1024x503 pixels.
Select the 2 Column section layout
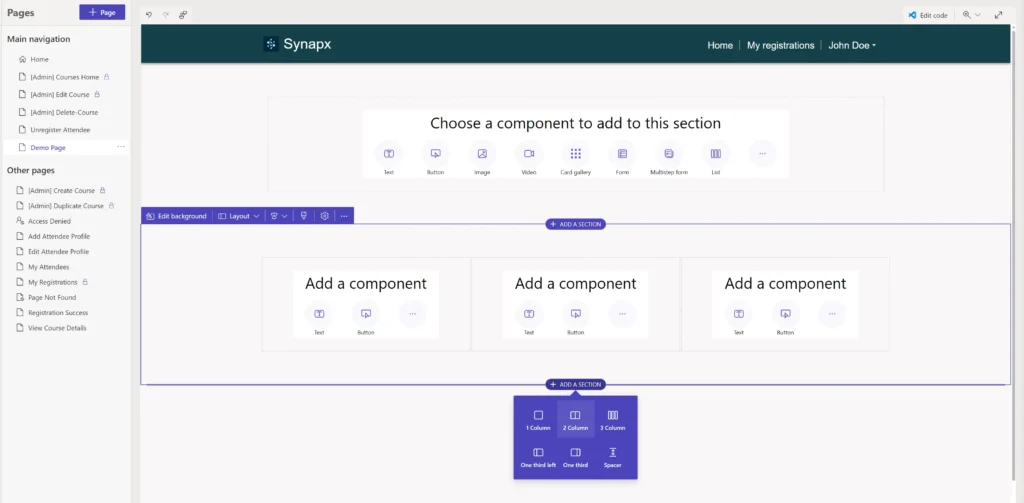pos(575,419)
